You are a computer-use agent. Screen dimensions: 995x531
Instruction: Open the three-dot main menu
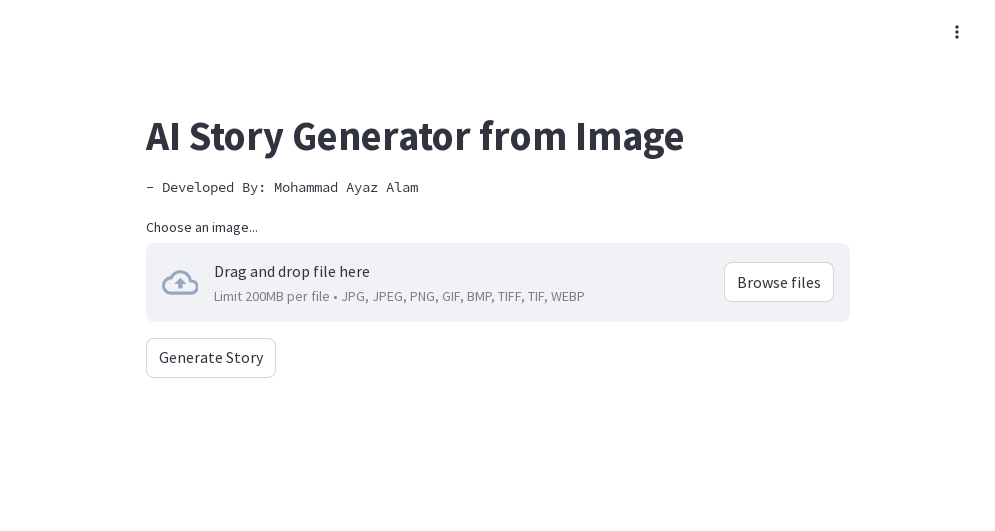(957, 32)
